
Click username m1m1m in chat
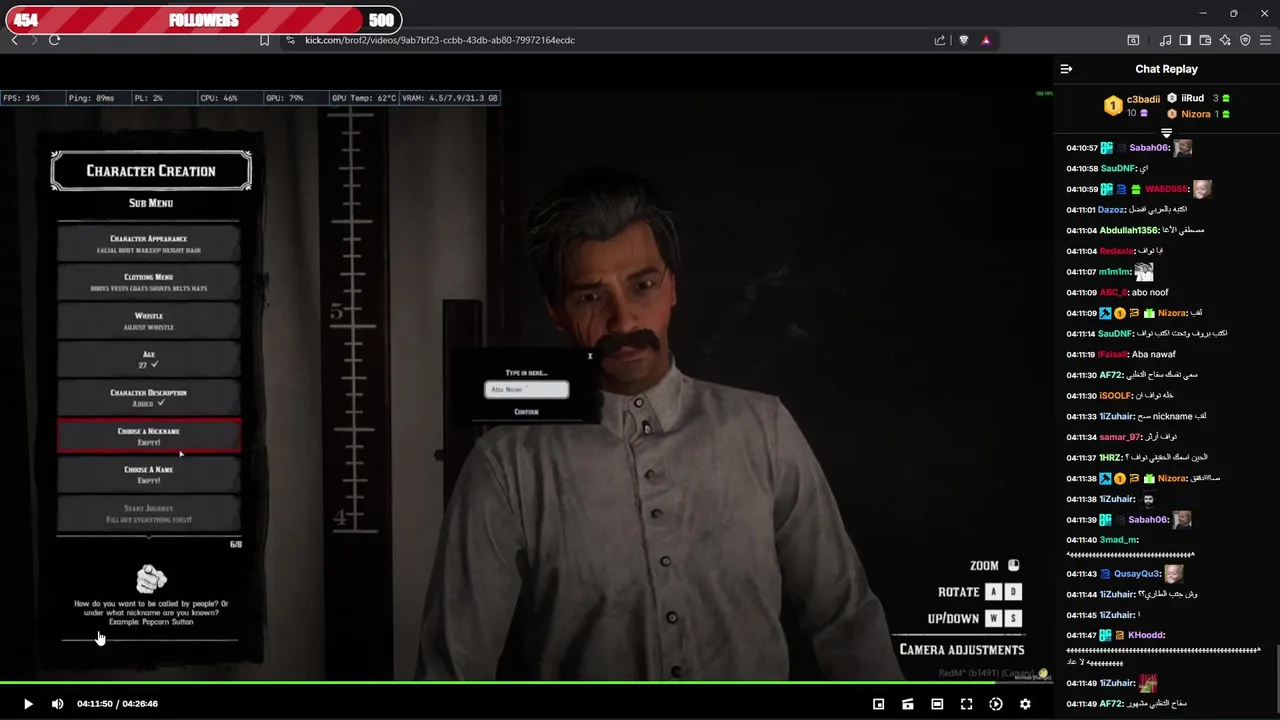tap(1115, 272)
